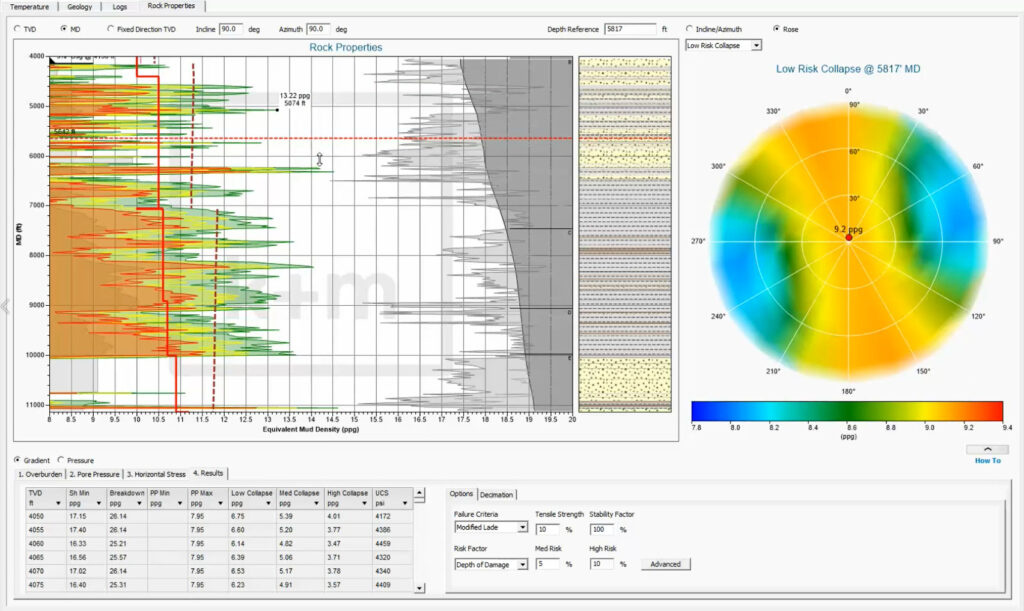Click High Collapse value 3.57 cell
This screenshot has width=1024, height=611.
tap(348, 585)
